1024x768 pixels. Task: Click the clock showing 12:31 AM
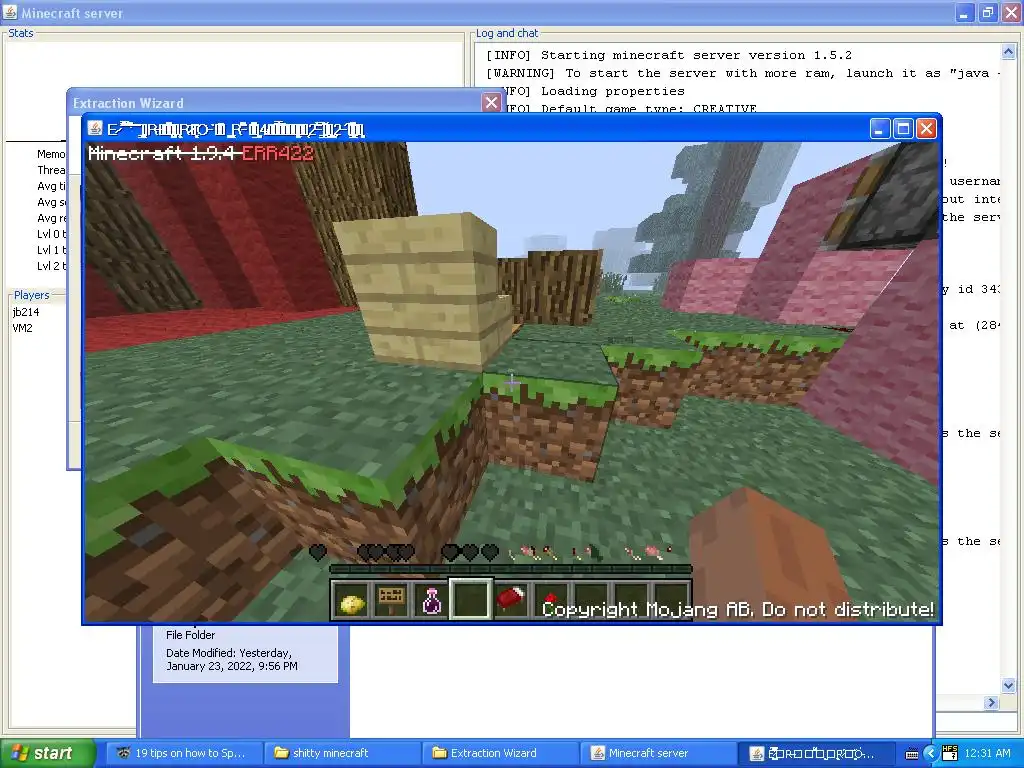coord(987,753)
